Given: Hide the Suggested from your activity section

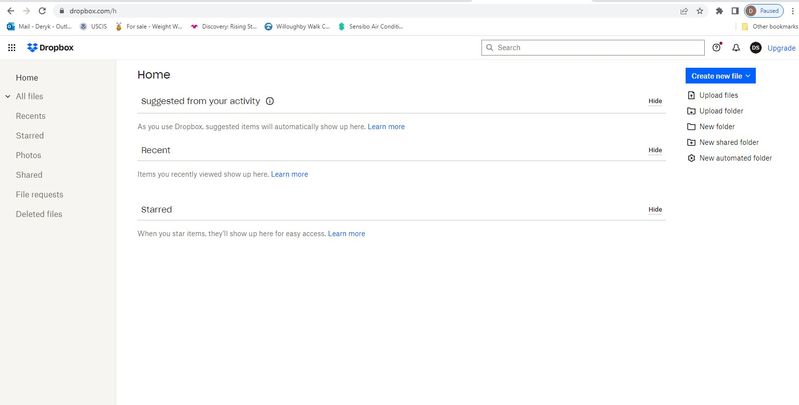Looking at the screenshot, I should [655, 101].
